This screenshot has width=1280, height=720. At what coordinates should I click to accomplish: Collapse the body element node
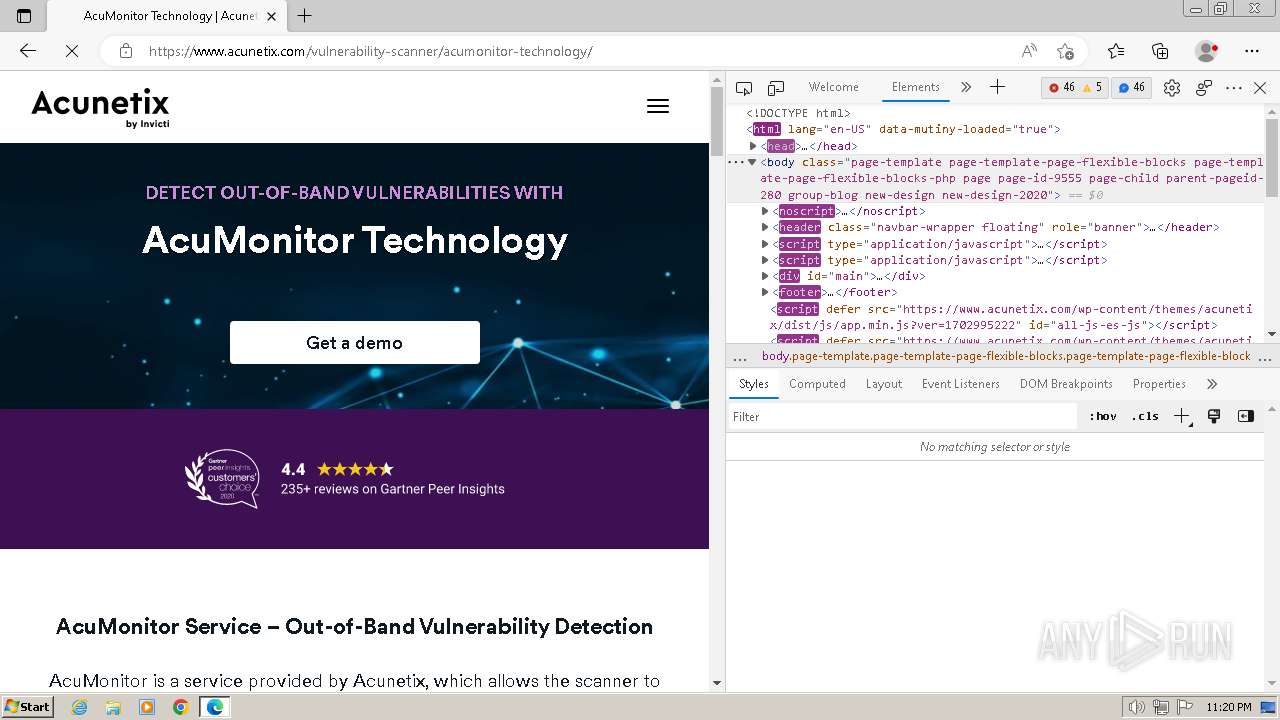pyautogui.click(x=752, y=162)
